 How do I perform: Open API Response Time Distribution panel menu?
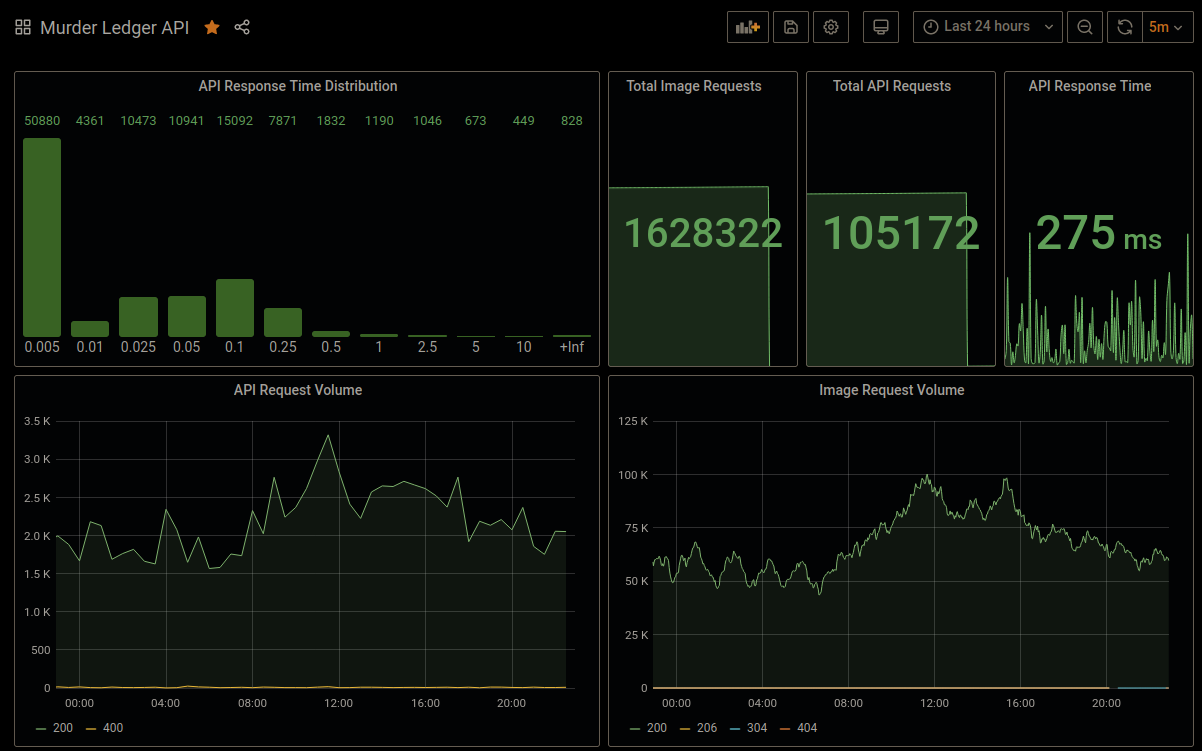pos(298,86)
